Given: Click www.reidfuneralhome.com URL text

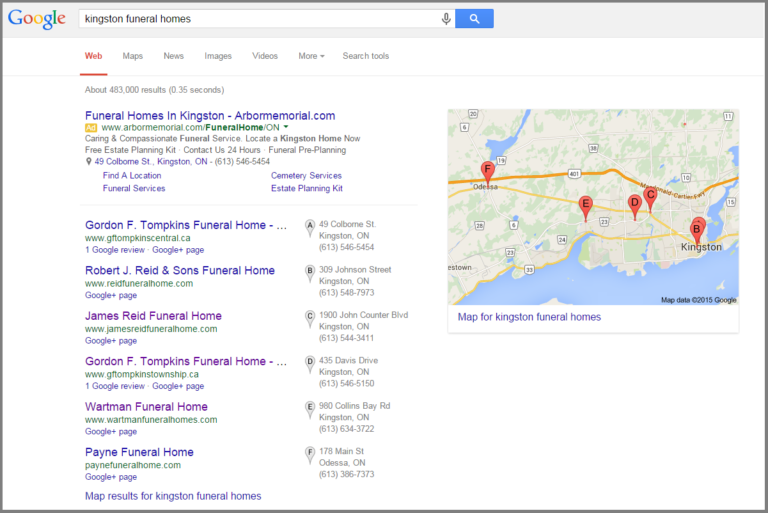Looking at the screenshot, I should (139, 284).
